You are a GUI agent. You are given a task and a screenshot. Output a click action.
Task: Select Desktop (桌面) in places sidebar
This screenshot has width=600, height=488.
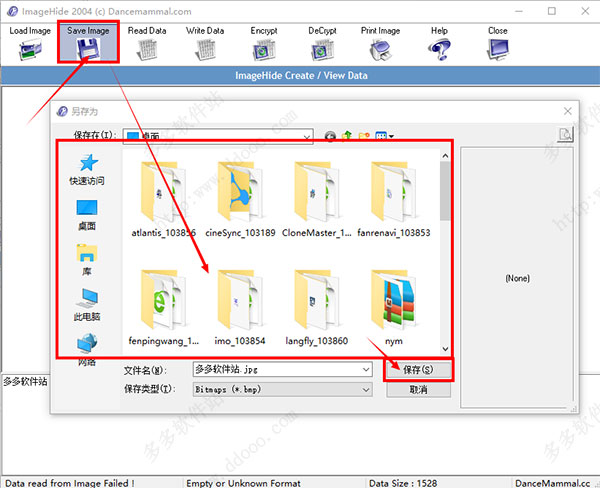[x=87, y=215]
